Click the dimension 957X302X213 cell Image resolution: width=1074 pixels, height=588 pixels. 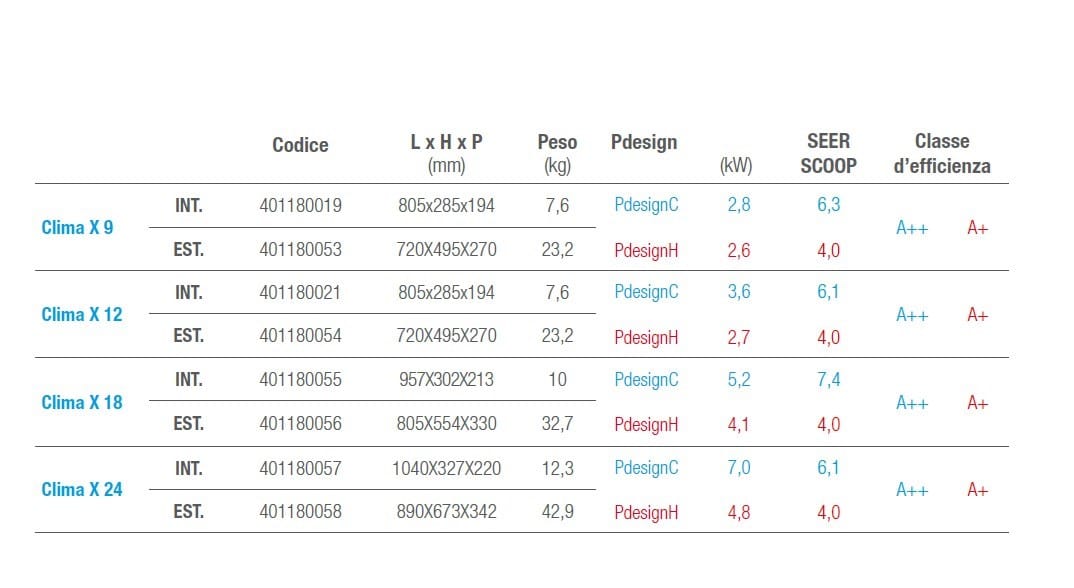446,380
